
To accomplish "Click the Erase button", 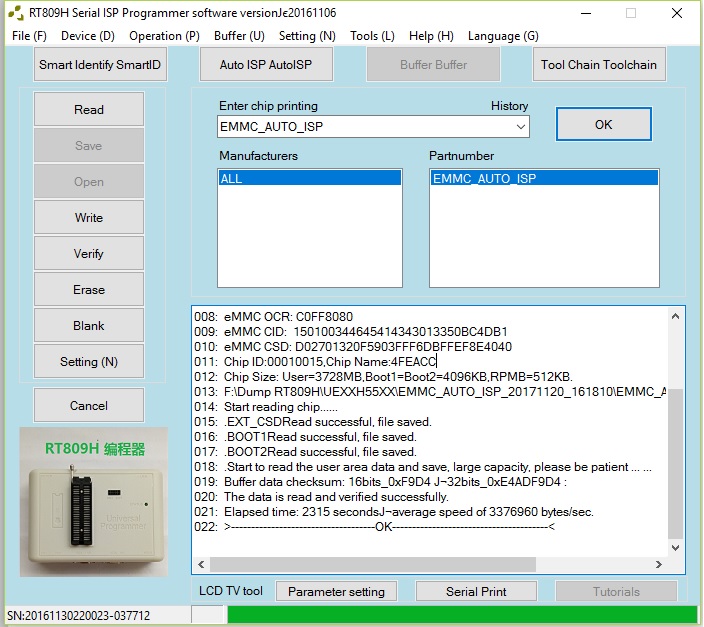I will coord(89,289).
